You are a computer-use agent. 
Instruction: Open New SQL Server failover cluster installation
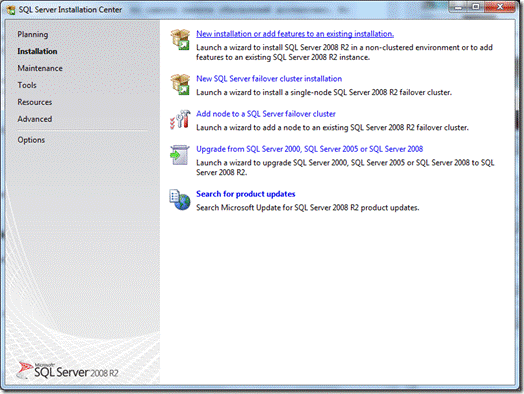pyautogui.click(x=269, y=79)
